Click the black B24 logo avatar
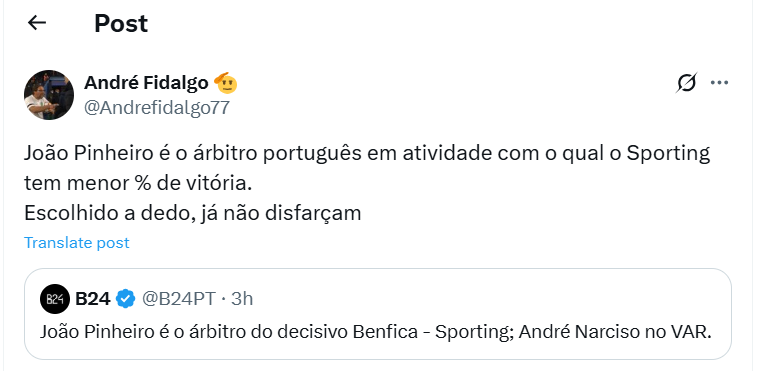 click(55, 299)
